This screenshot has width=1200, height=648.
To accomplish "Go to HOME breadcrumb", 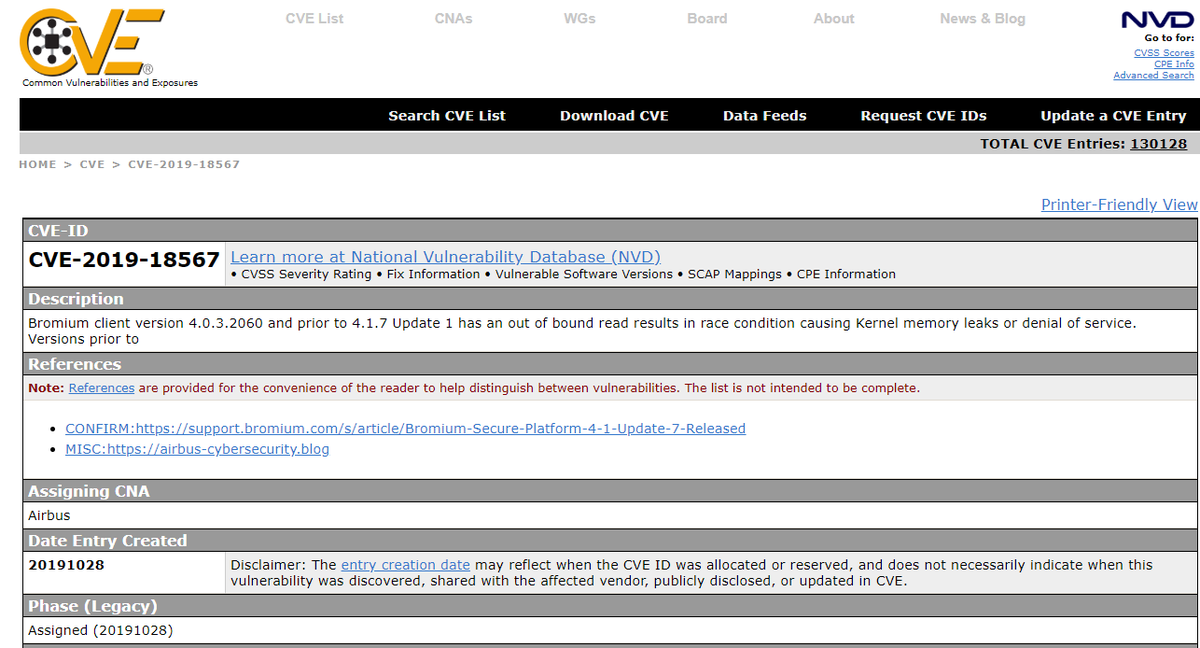I will 37,164.
